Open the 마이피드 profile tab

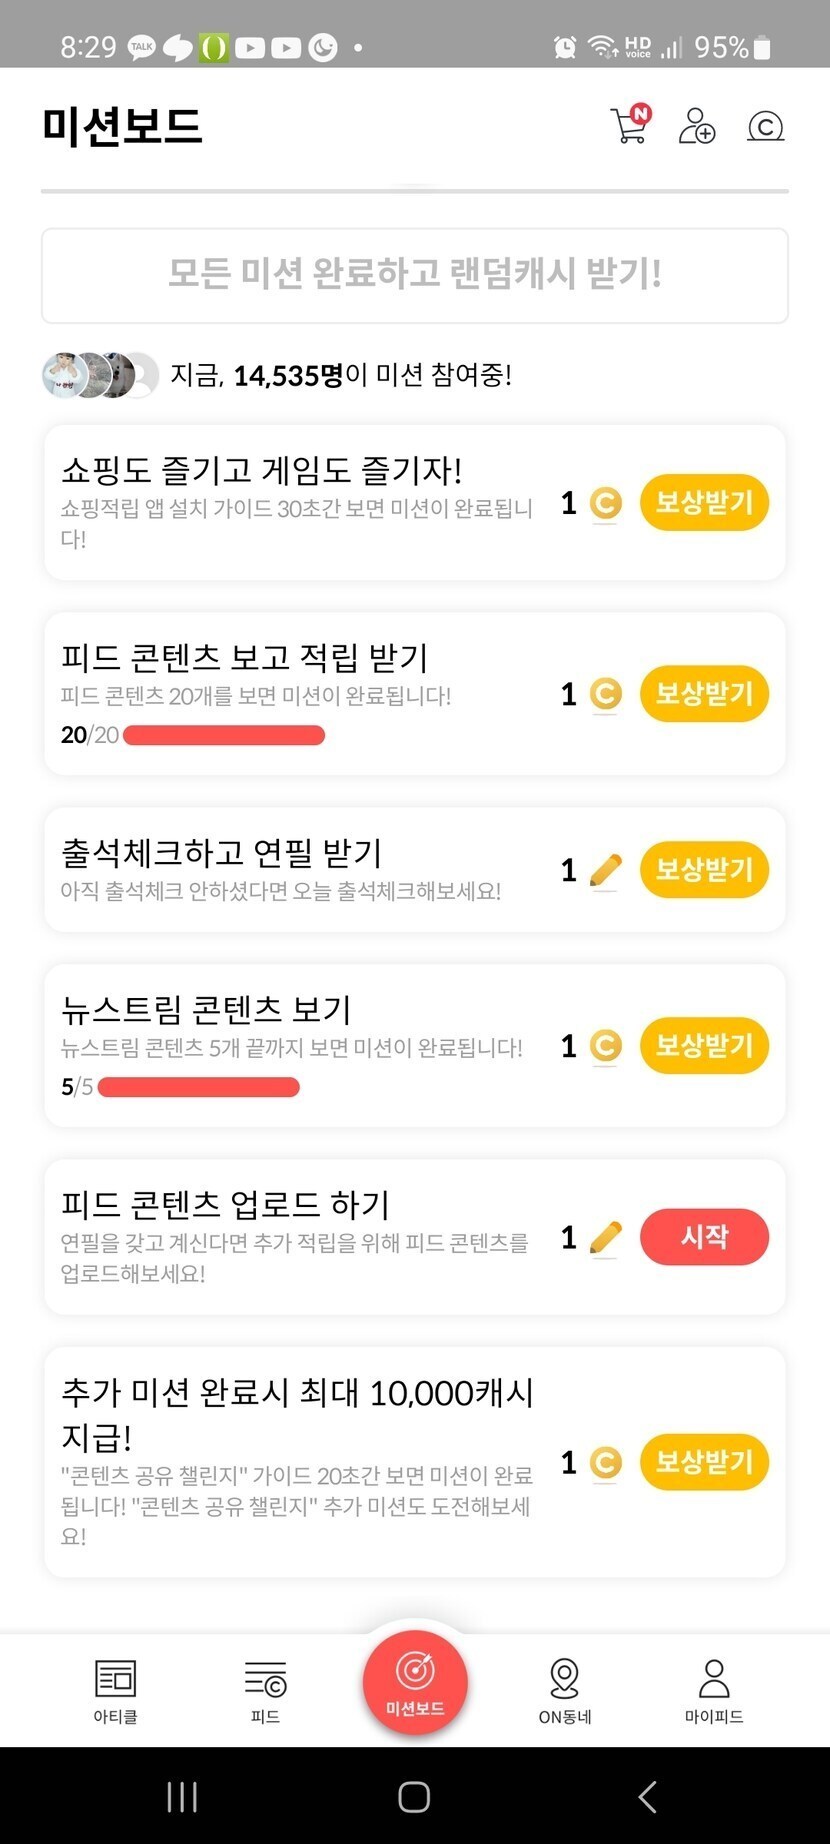click(x=714, y=1690)
